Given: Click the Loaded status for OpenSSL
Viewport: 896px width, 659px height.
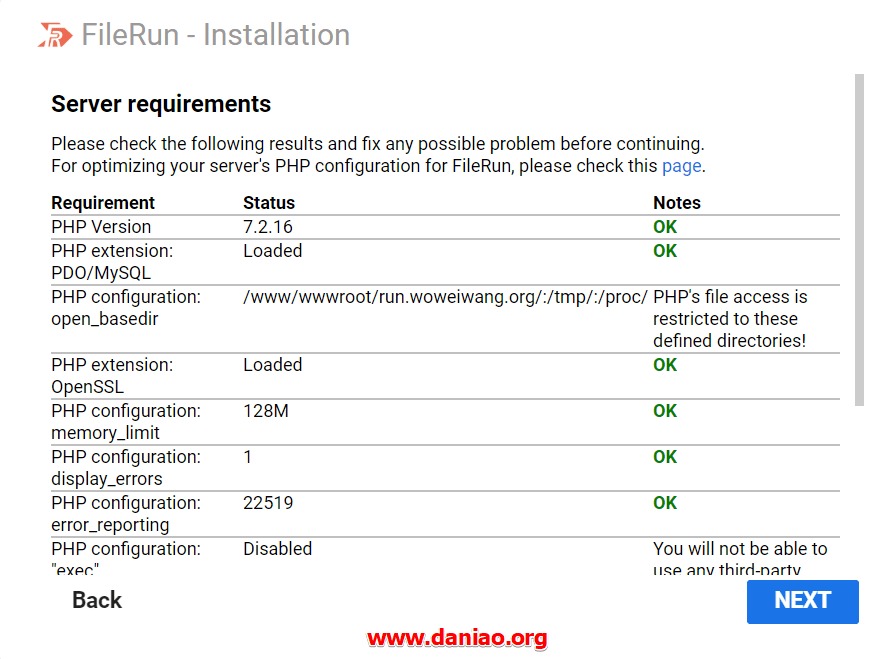Looking at the screenshot, I should point(273,365).
